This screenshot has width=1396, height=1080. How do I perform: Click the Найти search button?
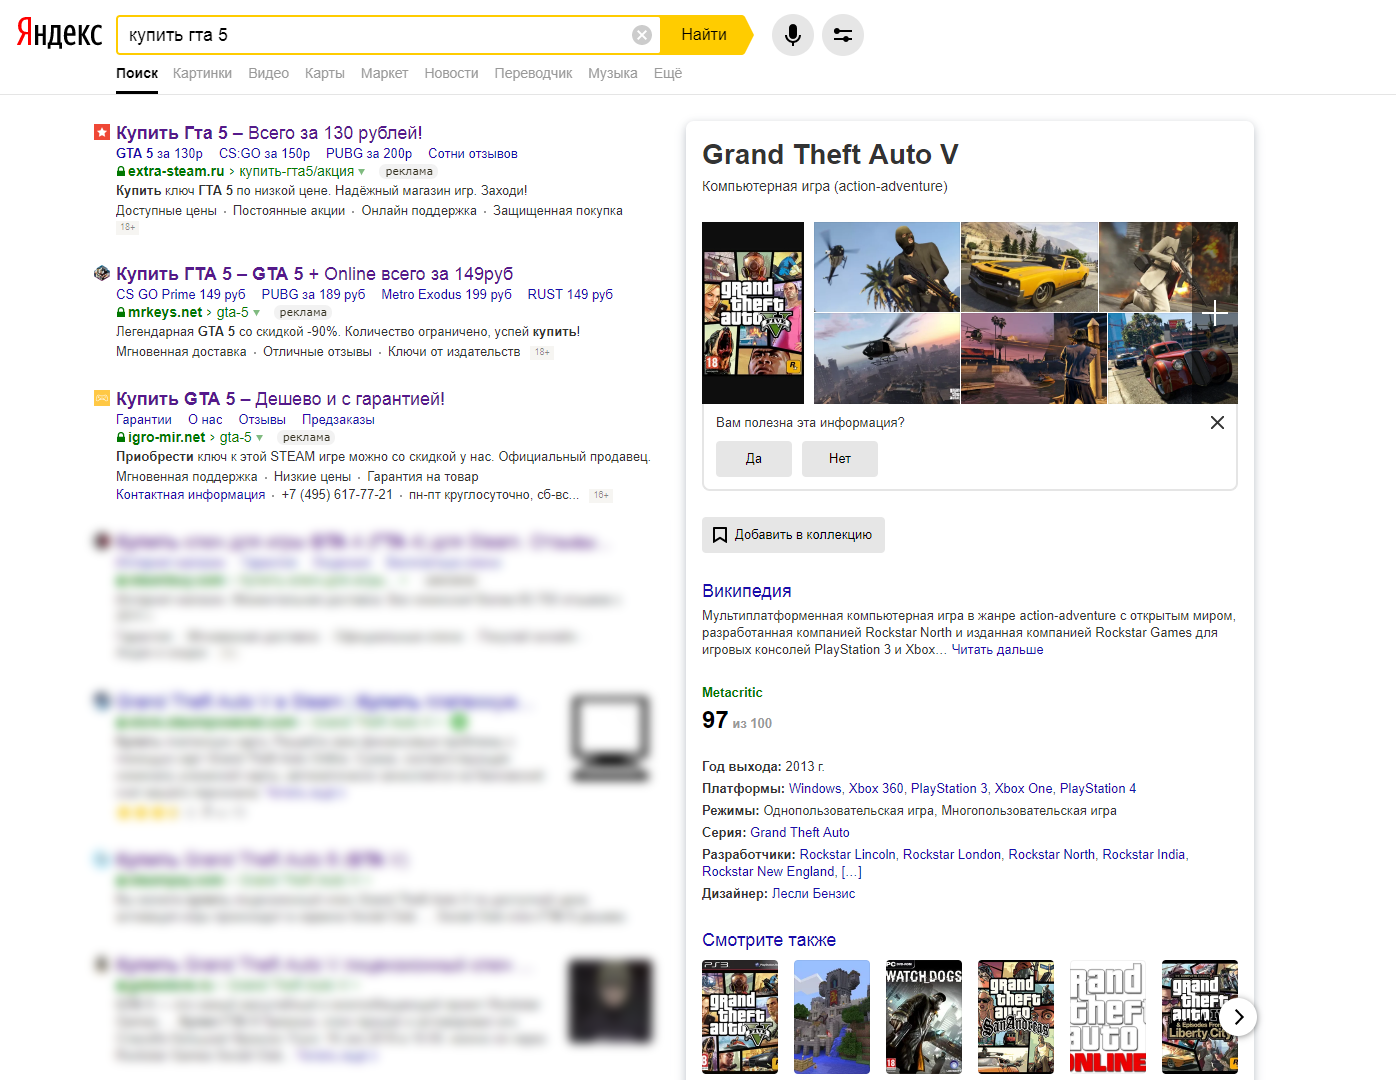coord(704,35)
